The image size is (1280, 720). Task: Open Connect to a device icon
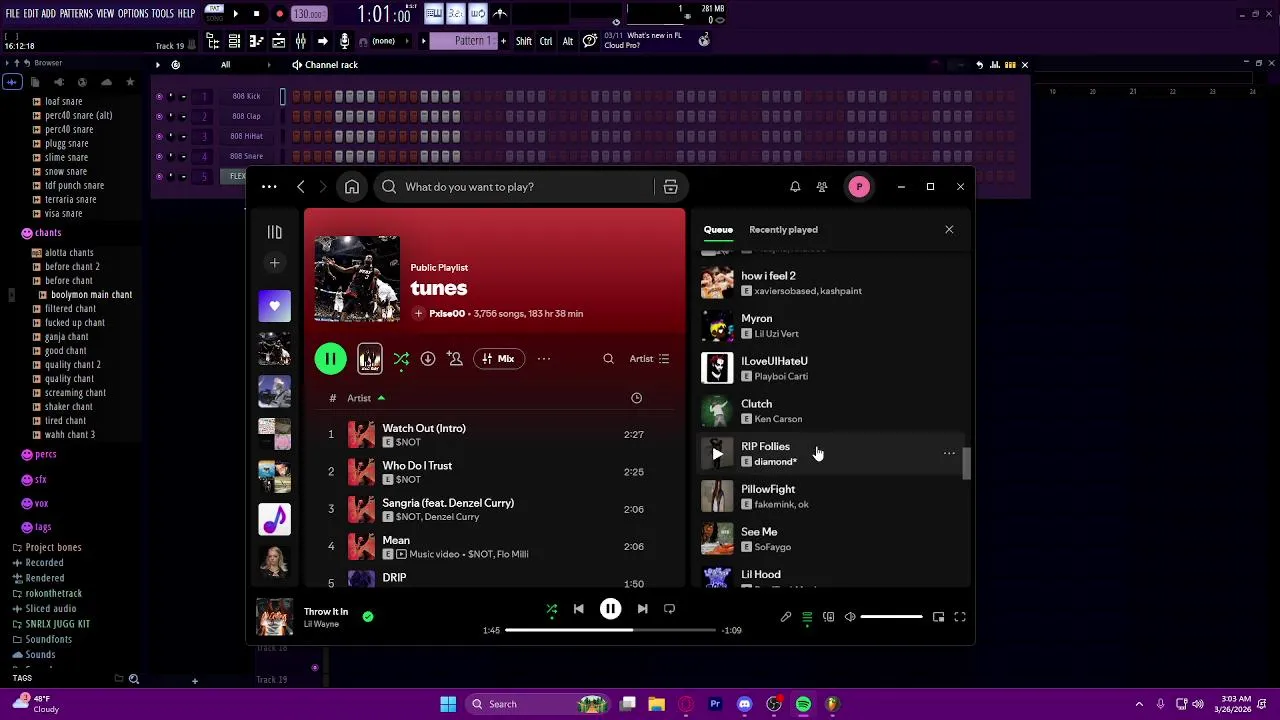[828, 617]
